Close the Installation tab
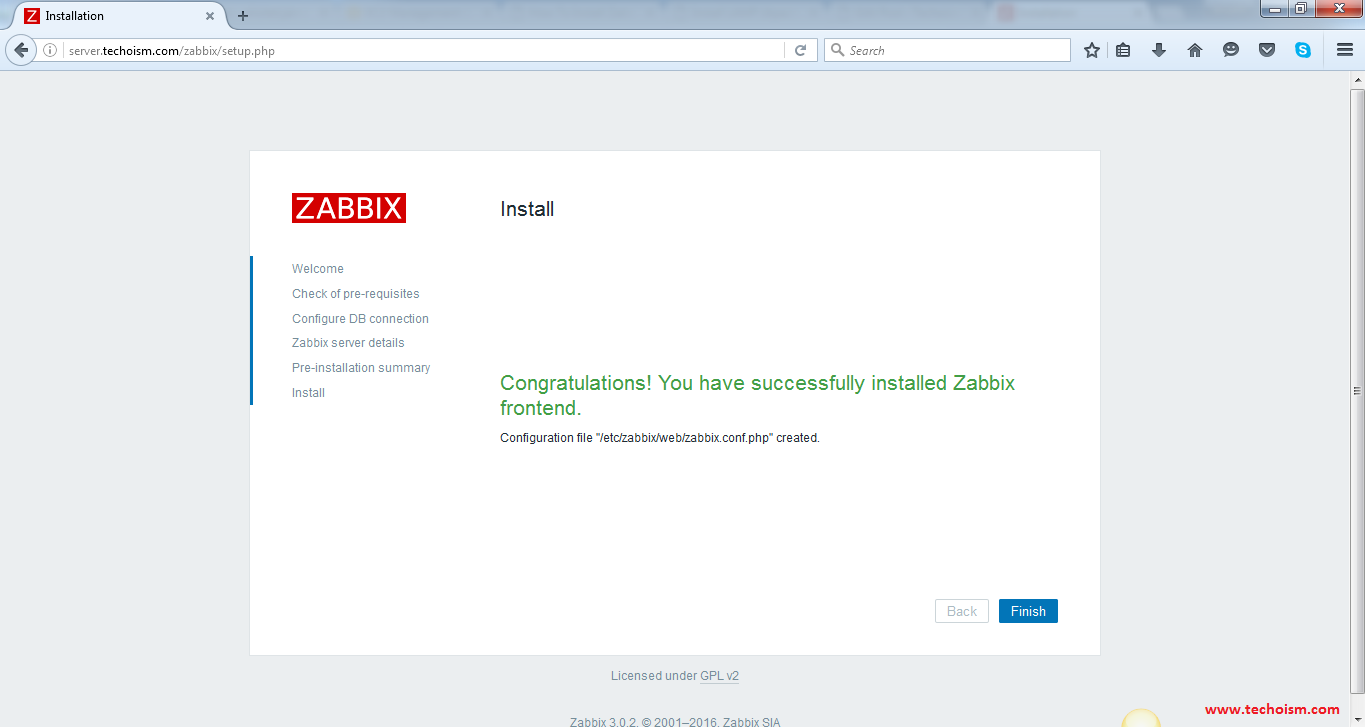The image size is (1365, 727). pos(210,16)
